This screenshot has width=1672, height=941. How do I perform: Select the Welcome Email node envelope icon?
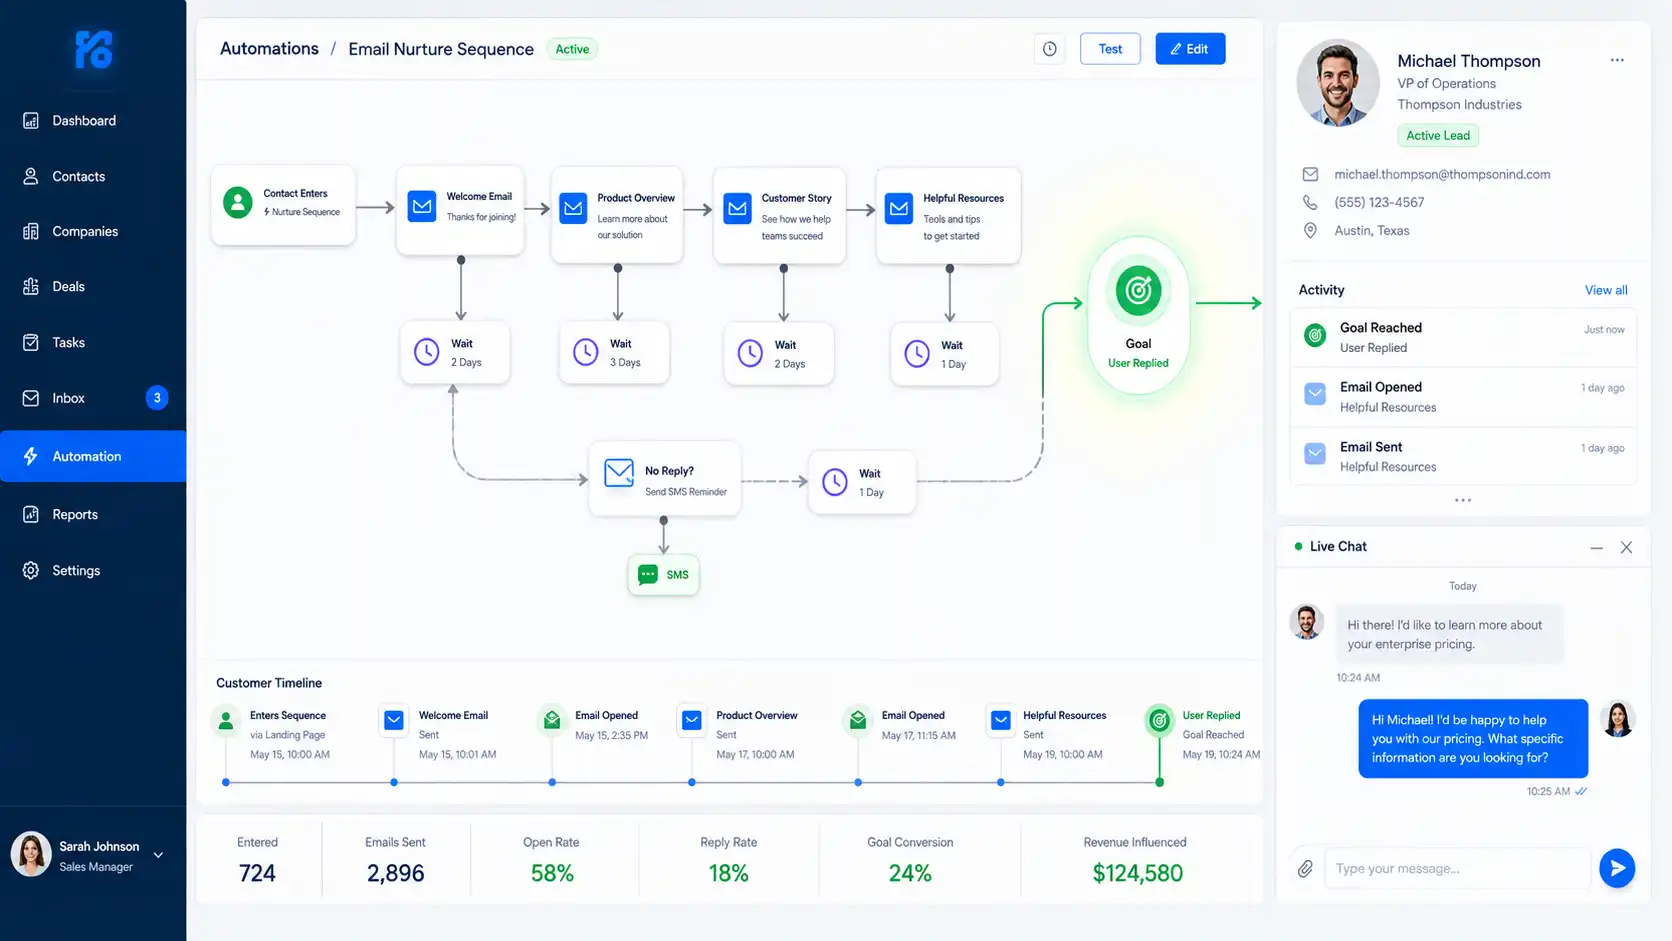tap(422, 207)
